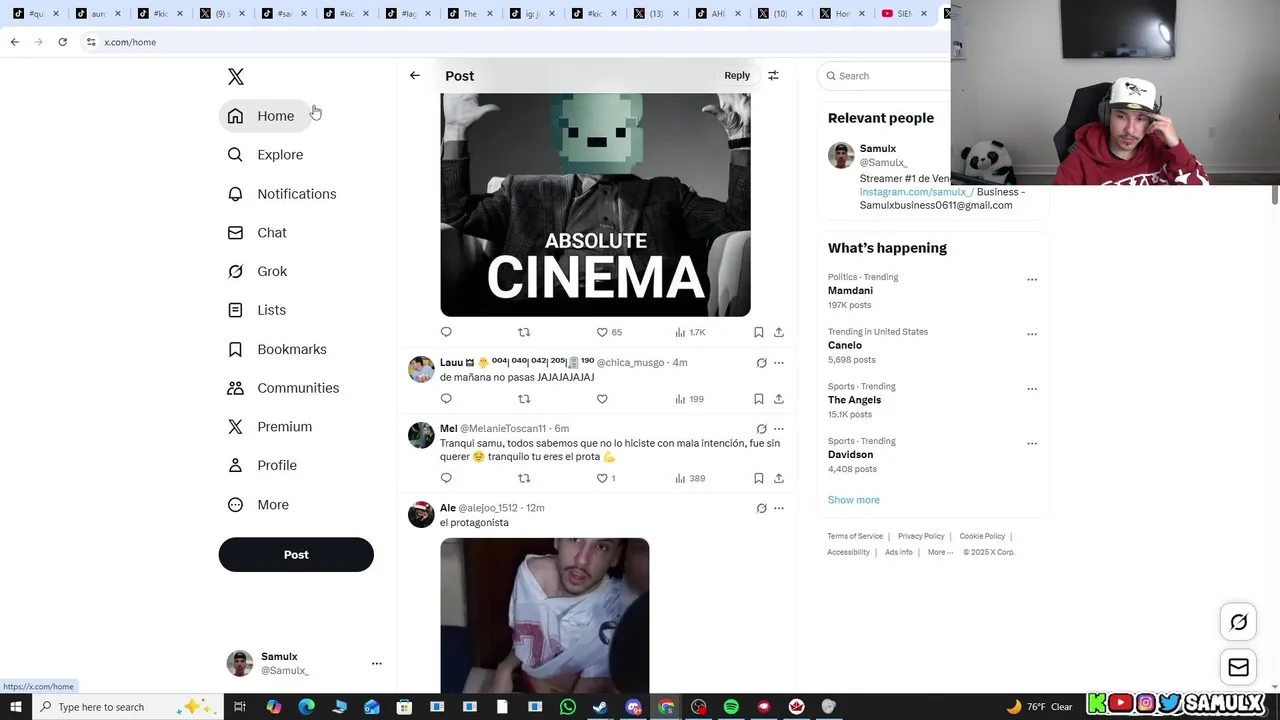1280x720 pixels.
Task: Share the @chica_musgo reply
Action: click(x=779, y=399)
